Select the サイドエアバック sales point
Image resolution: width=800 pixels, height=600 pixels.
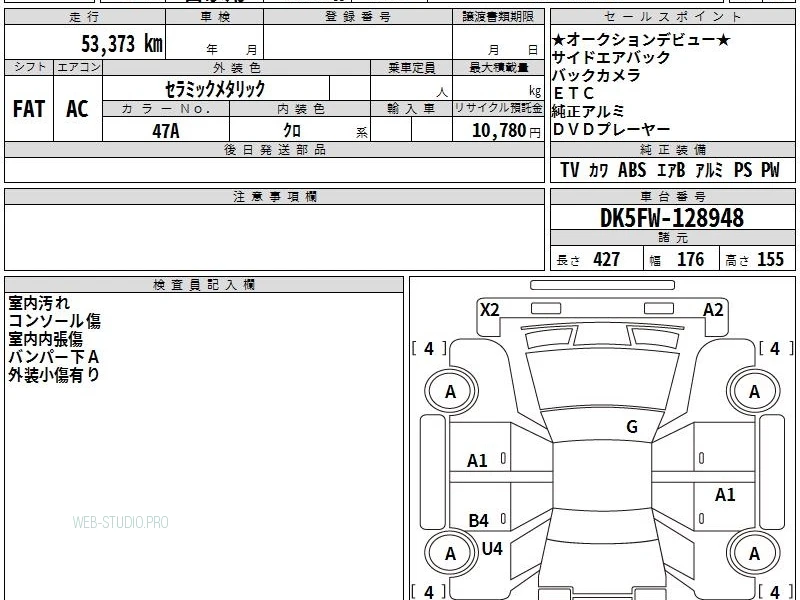611,57
